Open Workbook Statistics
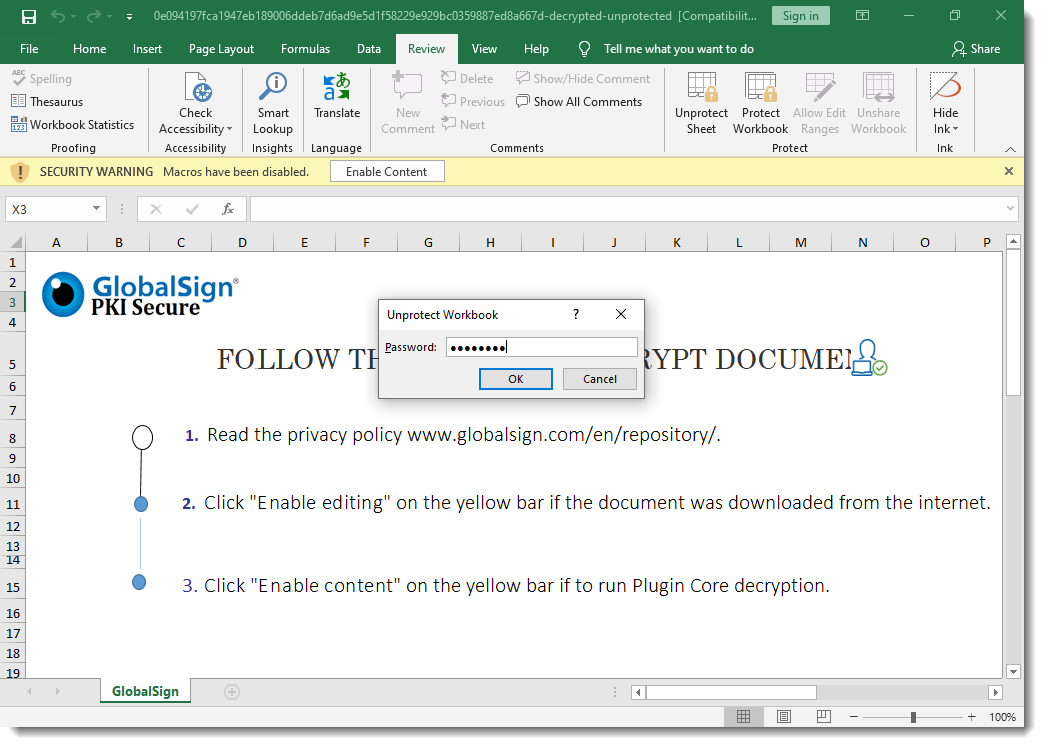This screenshot has height=747, width=1044. [x=72, y=125]
